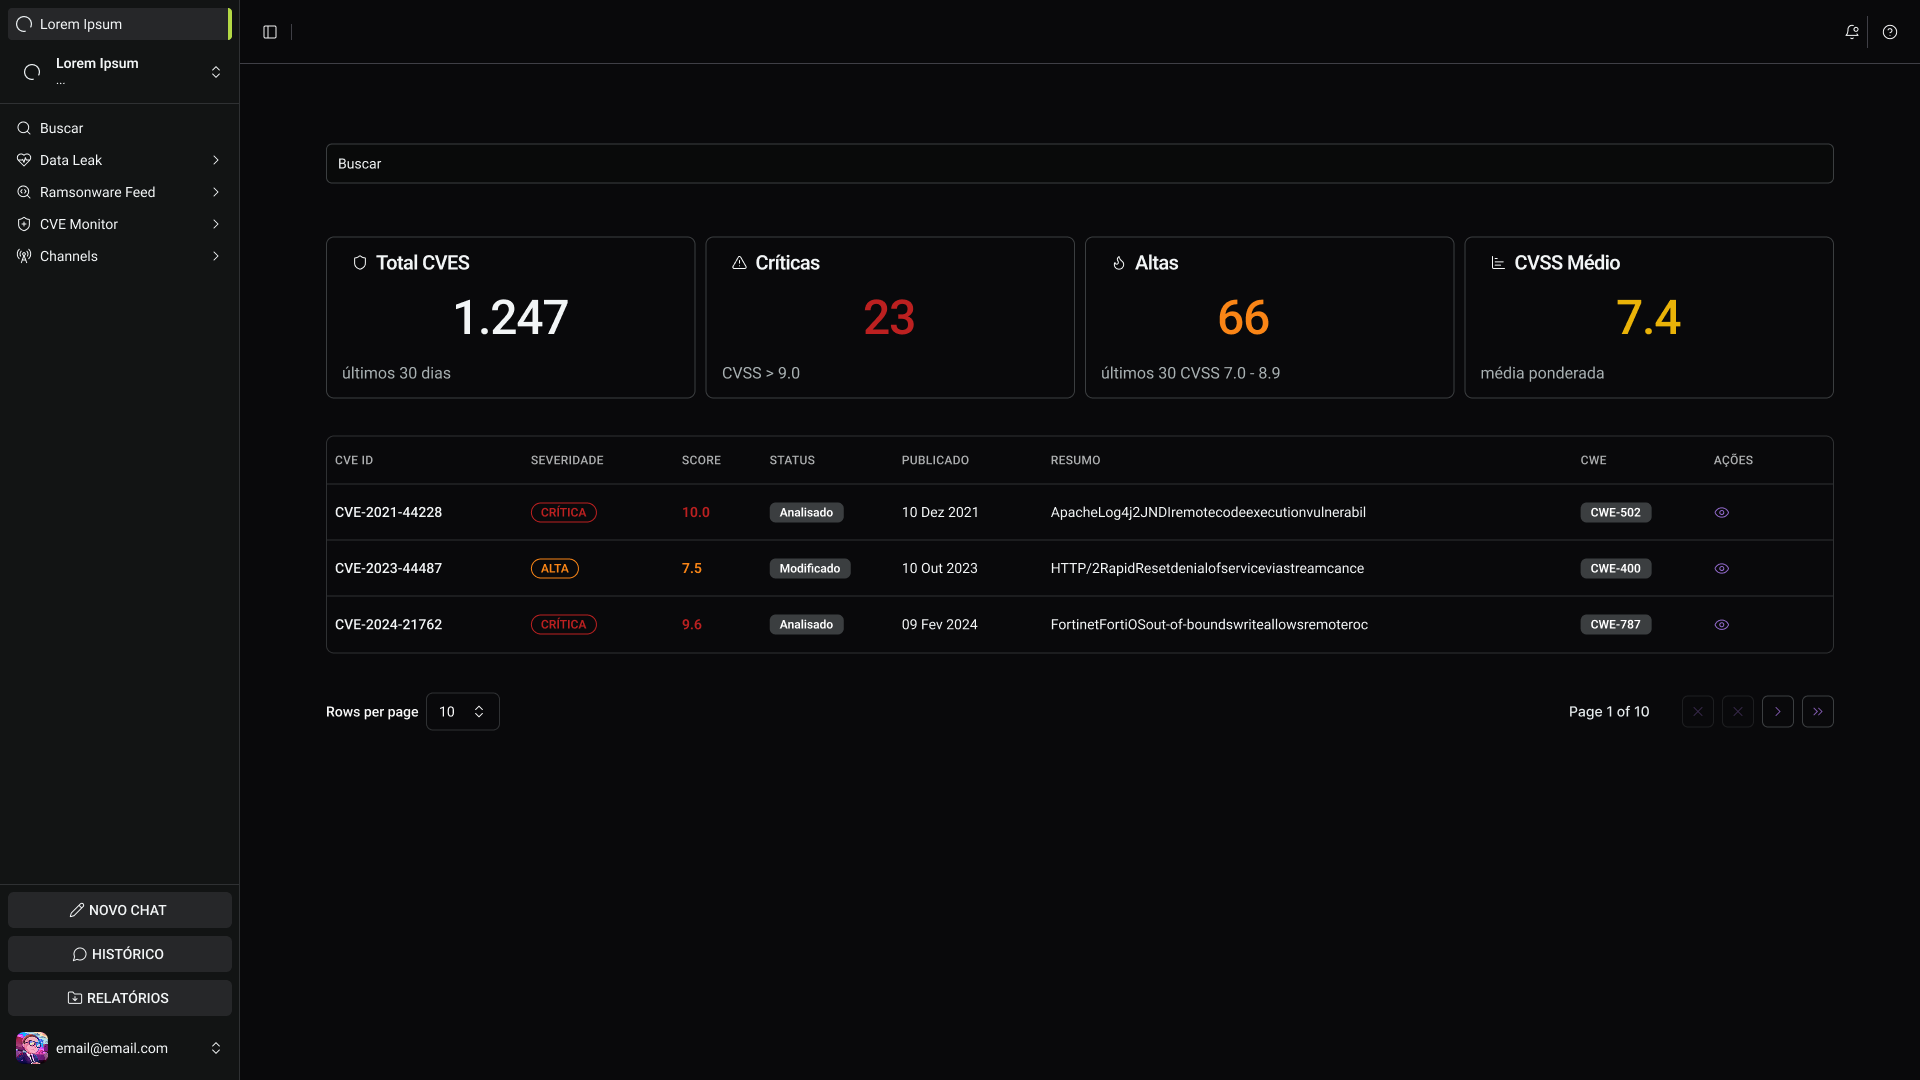Click the Ramsonware Feed search icon

(24, 192)
